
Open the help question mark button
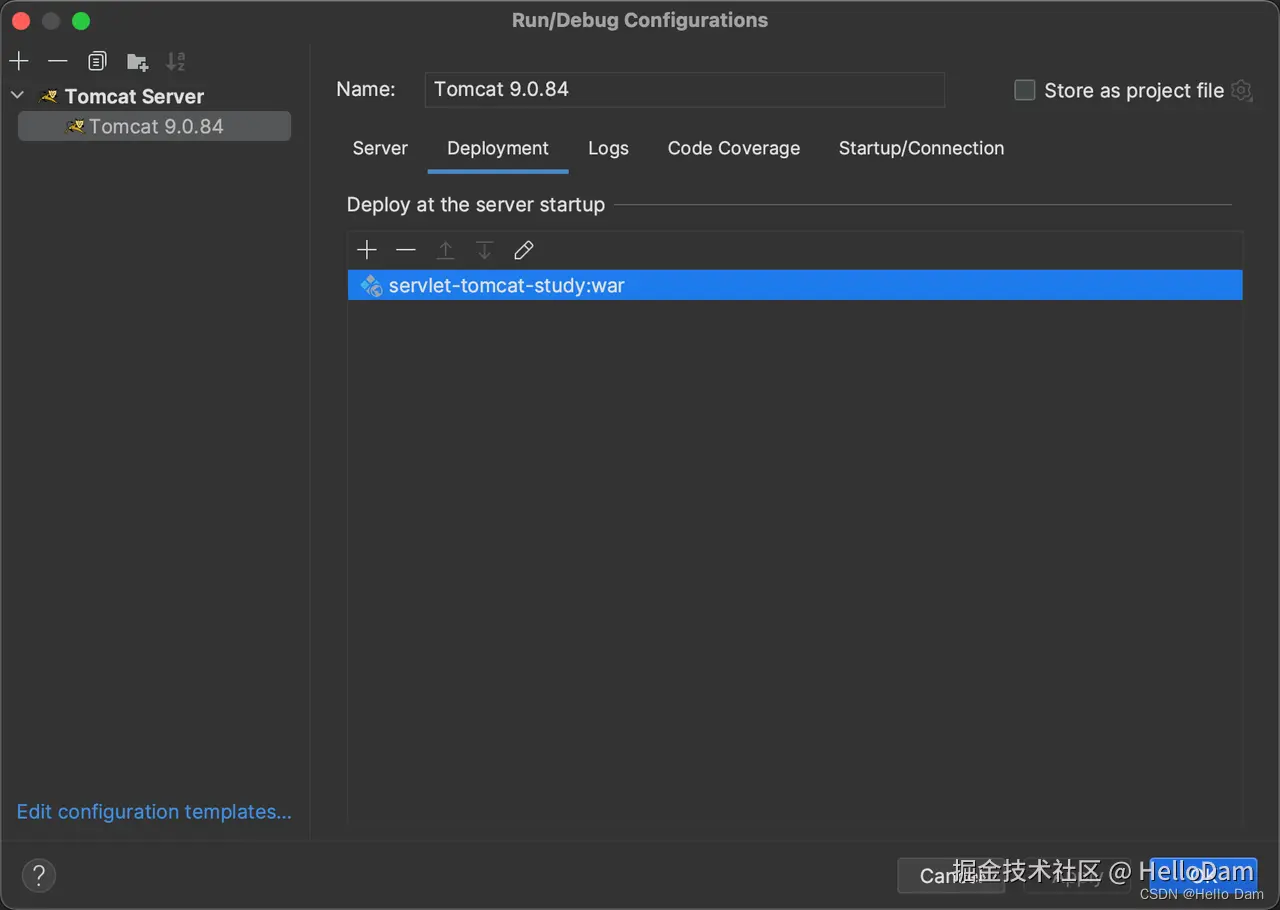pos(39,875)
